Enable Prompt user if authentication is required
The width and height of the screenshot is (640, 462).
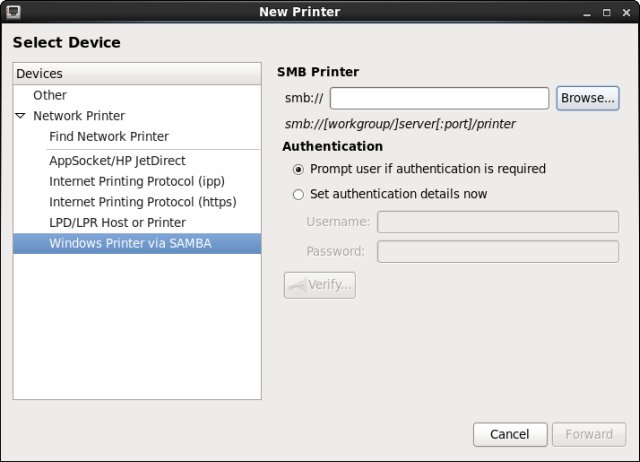tap(298, 169)
